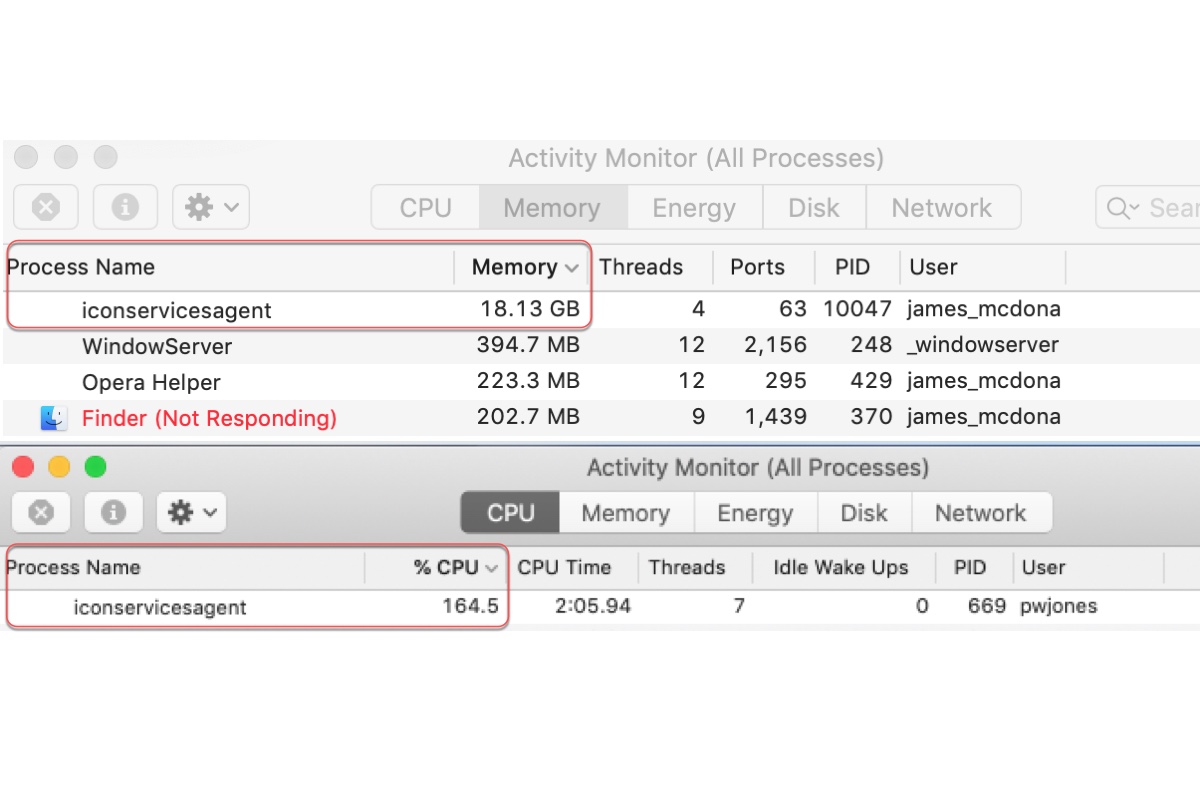
Task: Click Process Name header in lower window
Action: (x=73, y=567)
